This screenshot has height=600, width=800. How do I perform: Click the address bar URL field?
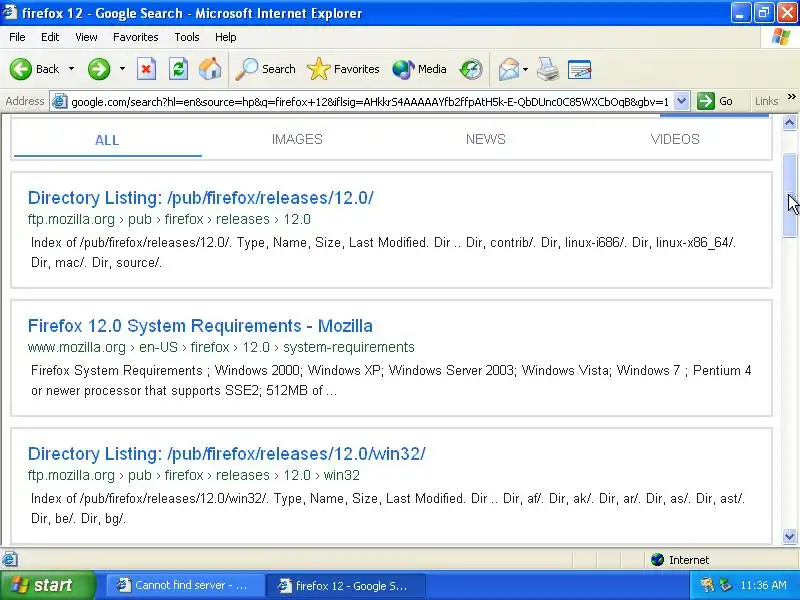[x=370, y=102]
